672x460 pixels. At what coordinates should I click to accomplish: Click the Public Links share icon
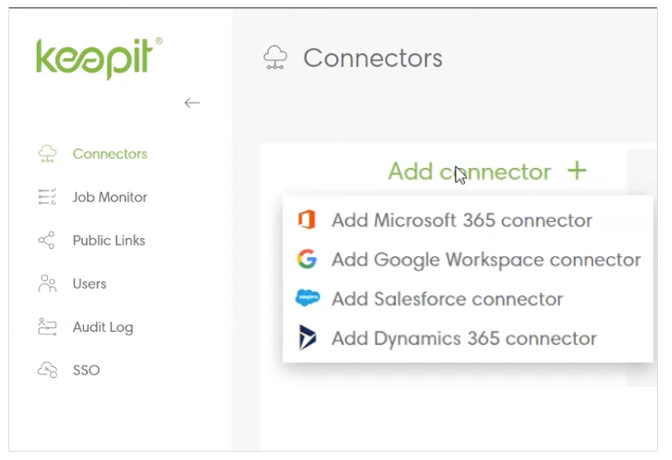click(x=47, y=240)
